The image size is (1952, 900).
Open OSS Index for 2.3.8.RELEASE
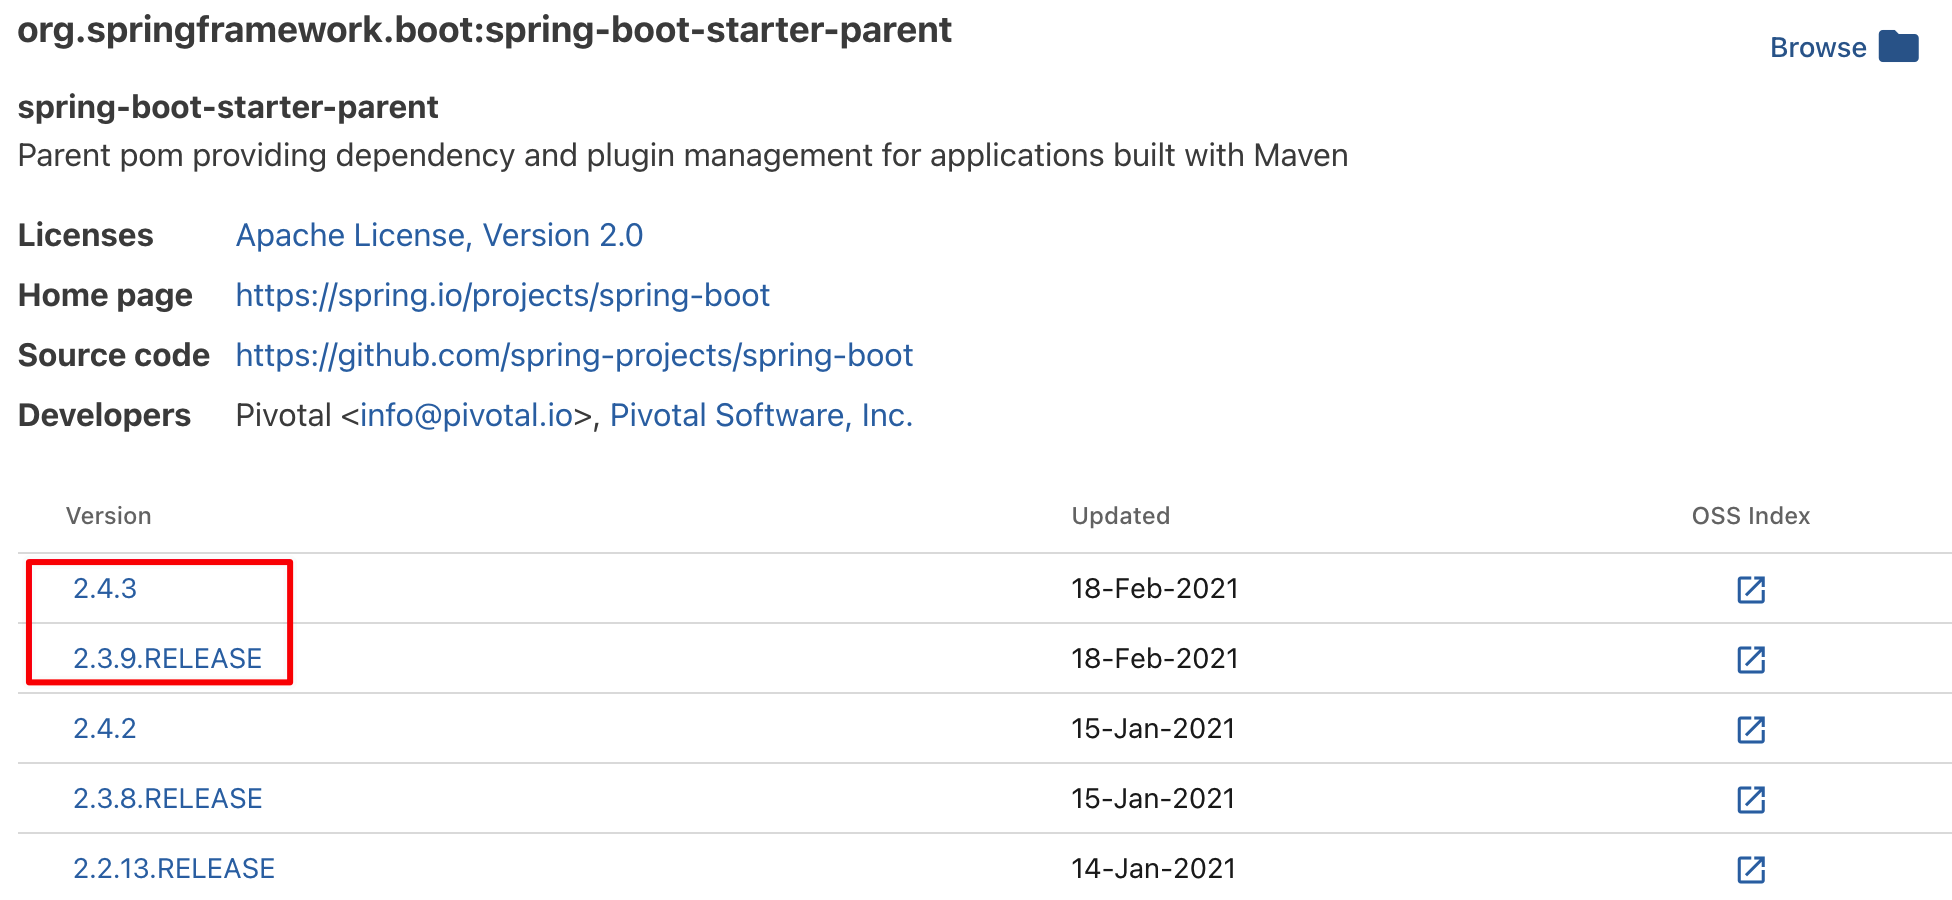1751,799
